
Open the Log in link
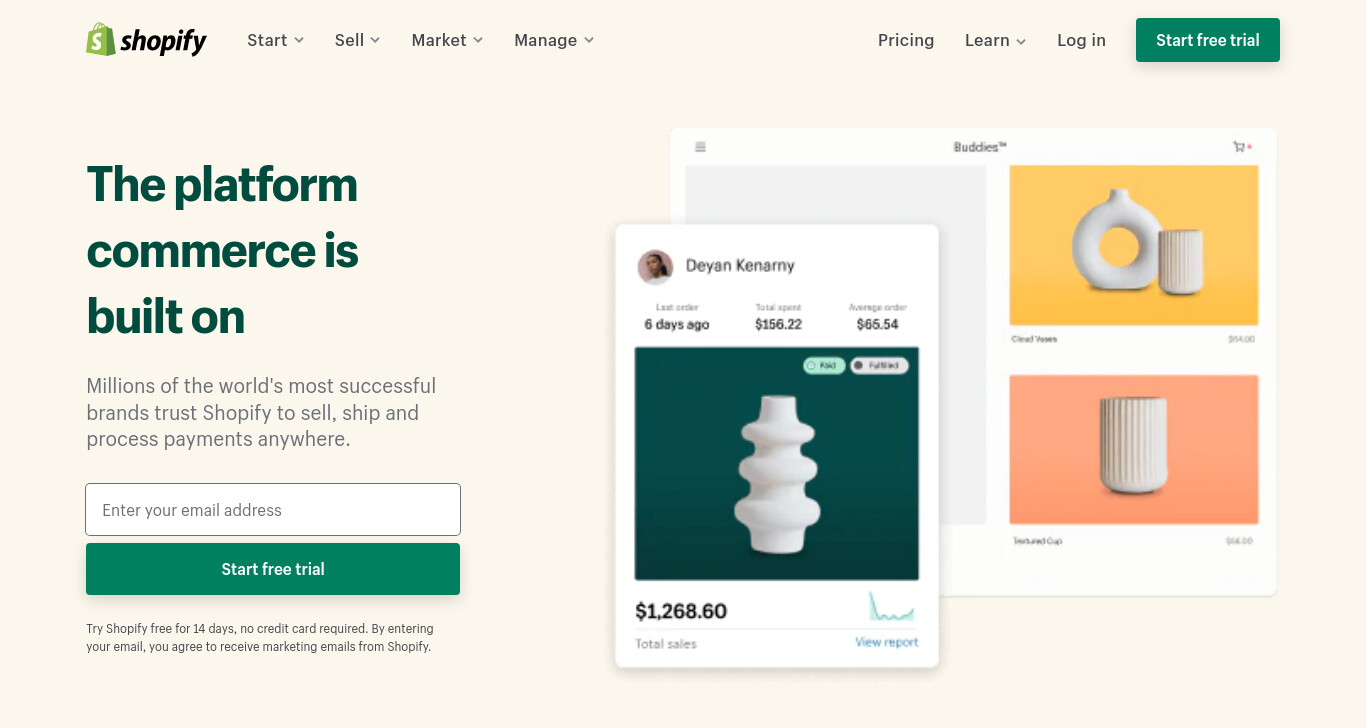click(1081, 40)
